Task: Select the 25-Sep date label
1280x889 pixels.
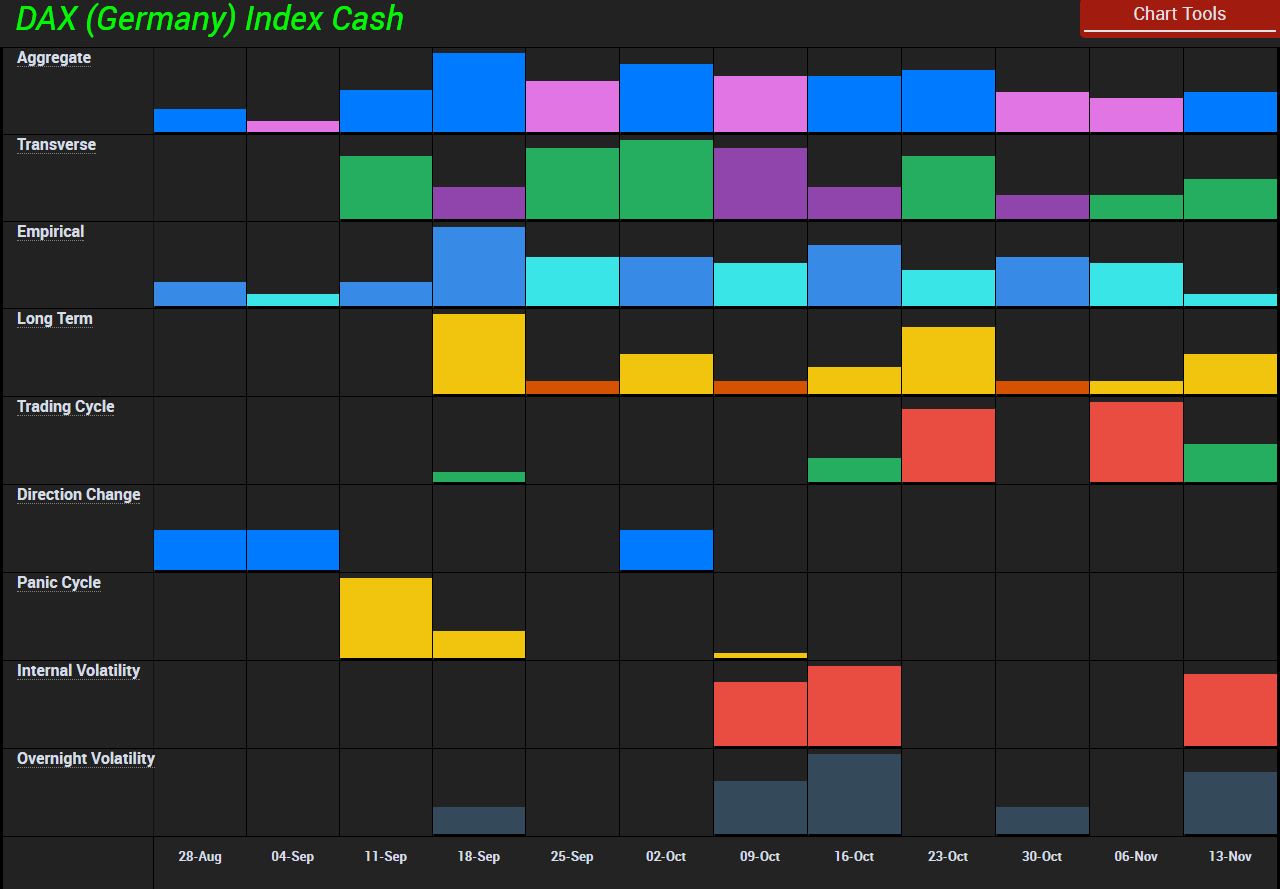Action: [x=572, y=857]
